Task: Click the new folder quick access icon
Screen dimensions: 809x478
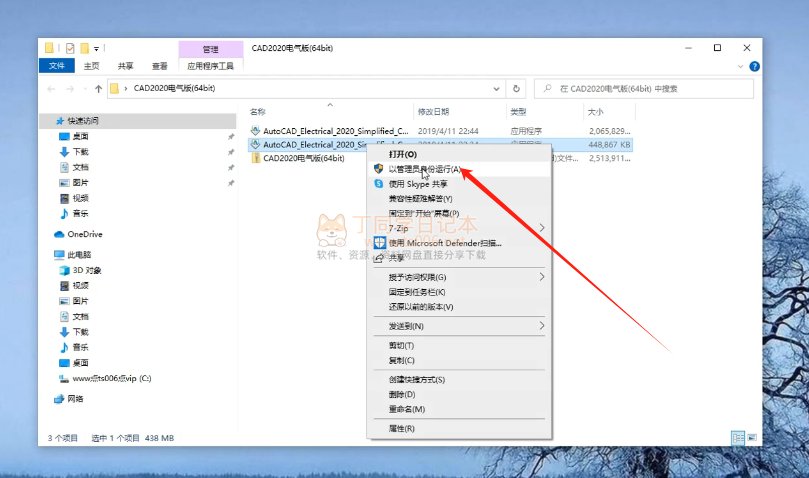Action: pyautogui.click(x=85, y=48)
